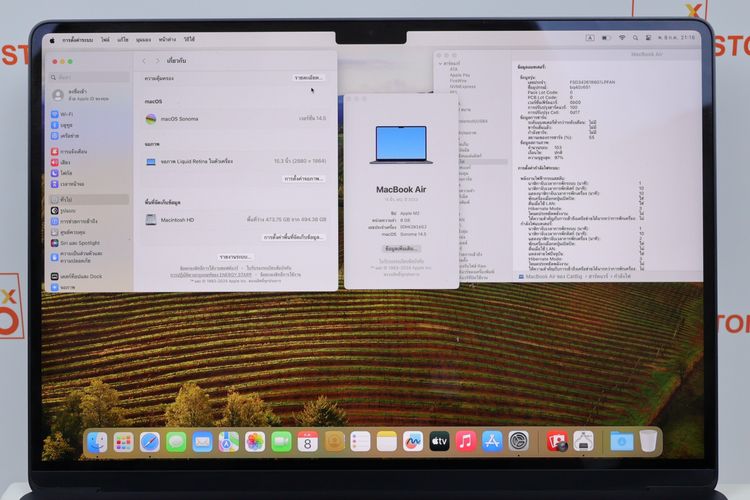Click the Settings sidebar search field

point(89,78)
